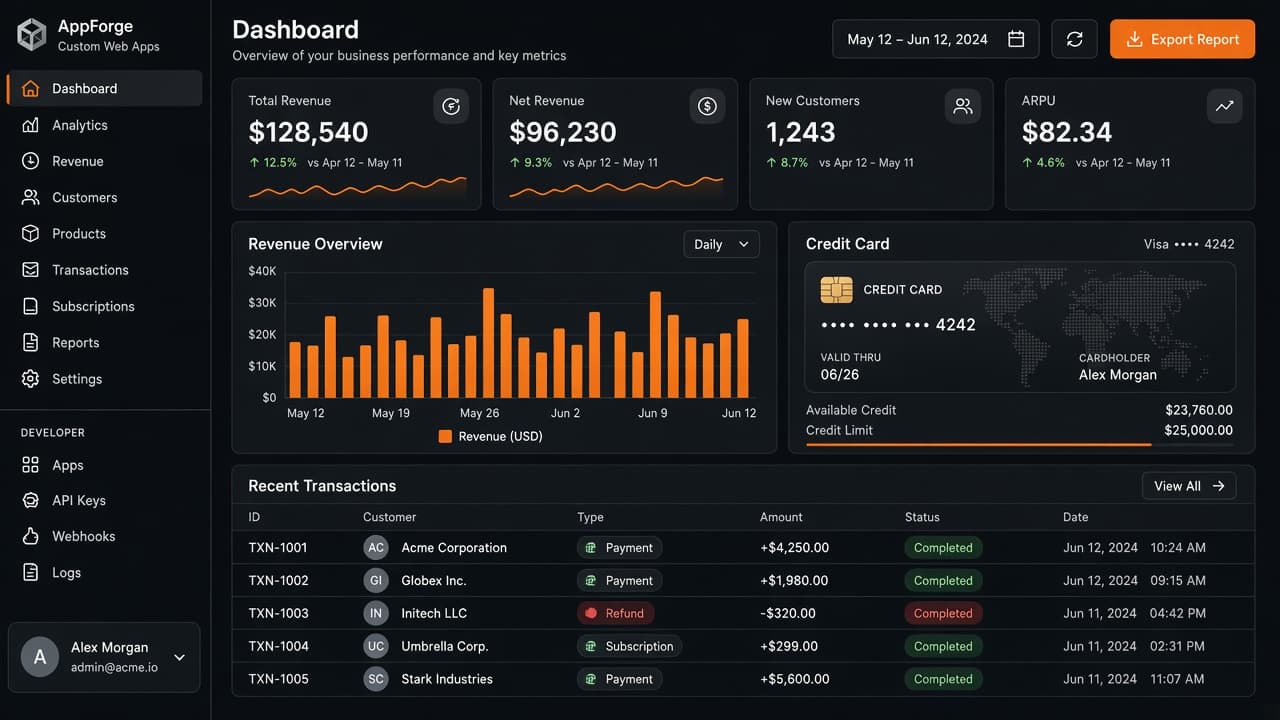This screenshot has height=720, width=1280.
Task: Click the AppForge cube logo icon
Action: (32, 35)
